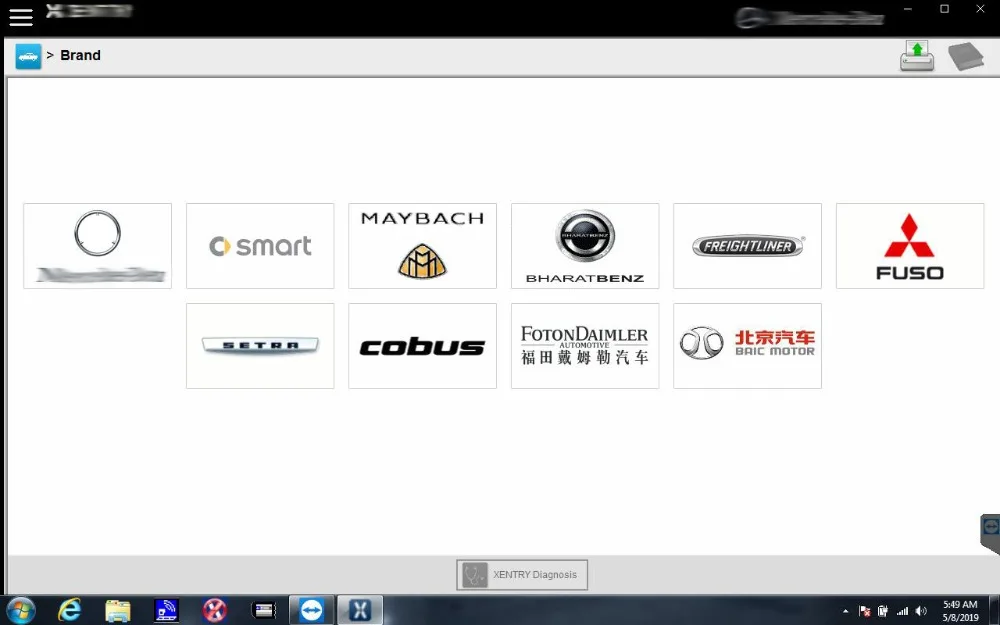The height and width of the screenshot is (625, 1000).
Task: Click the Action Center flag tray icon
Action: tap(865, 611)
